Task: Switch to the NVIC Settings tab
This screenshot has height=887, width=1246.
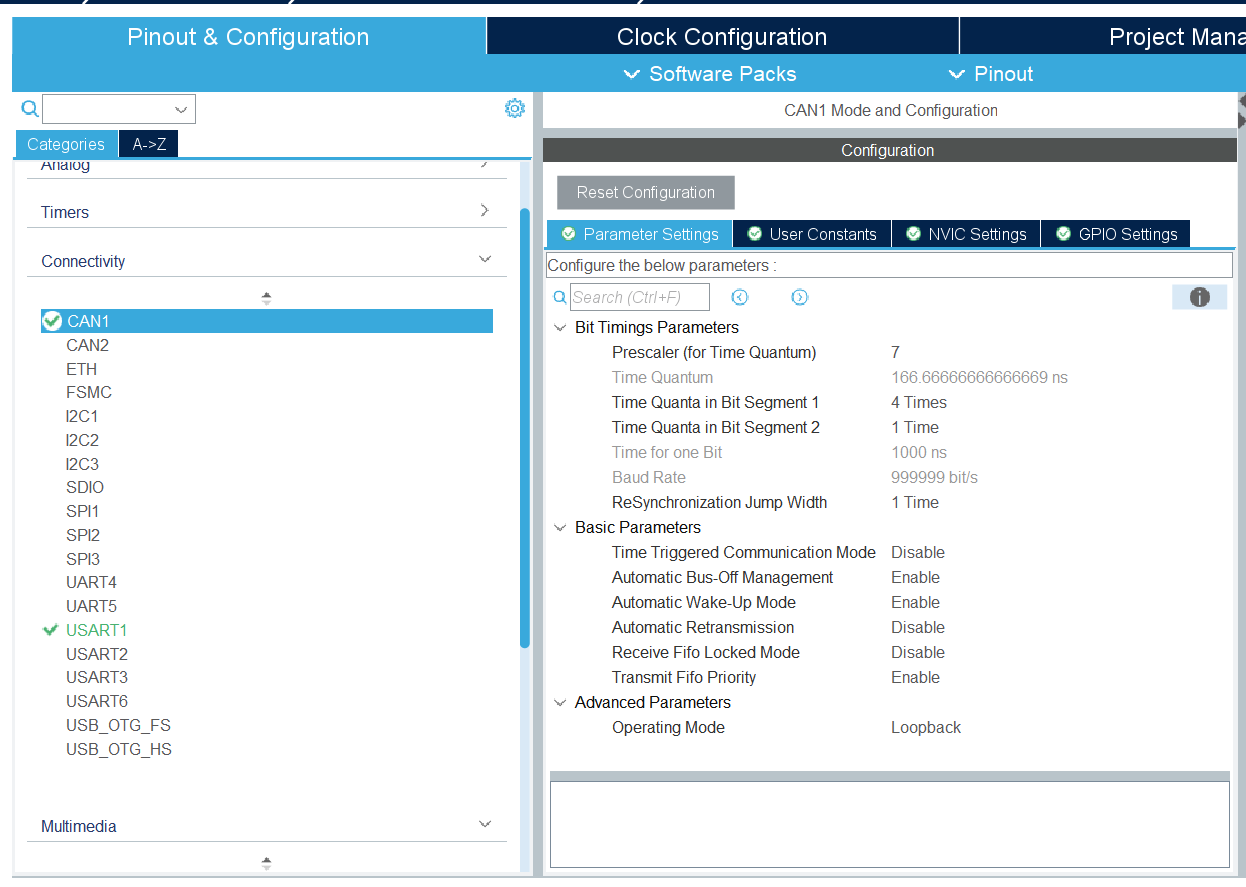Action: tap(966, 234)
